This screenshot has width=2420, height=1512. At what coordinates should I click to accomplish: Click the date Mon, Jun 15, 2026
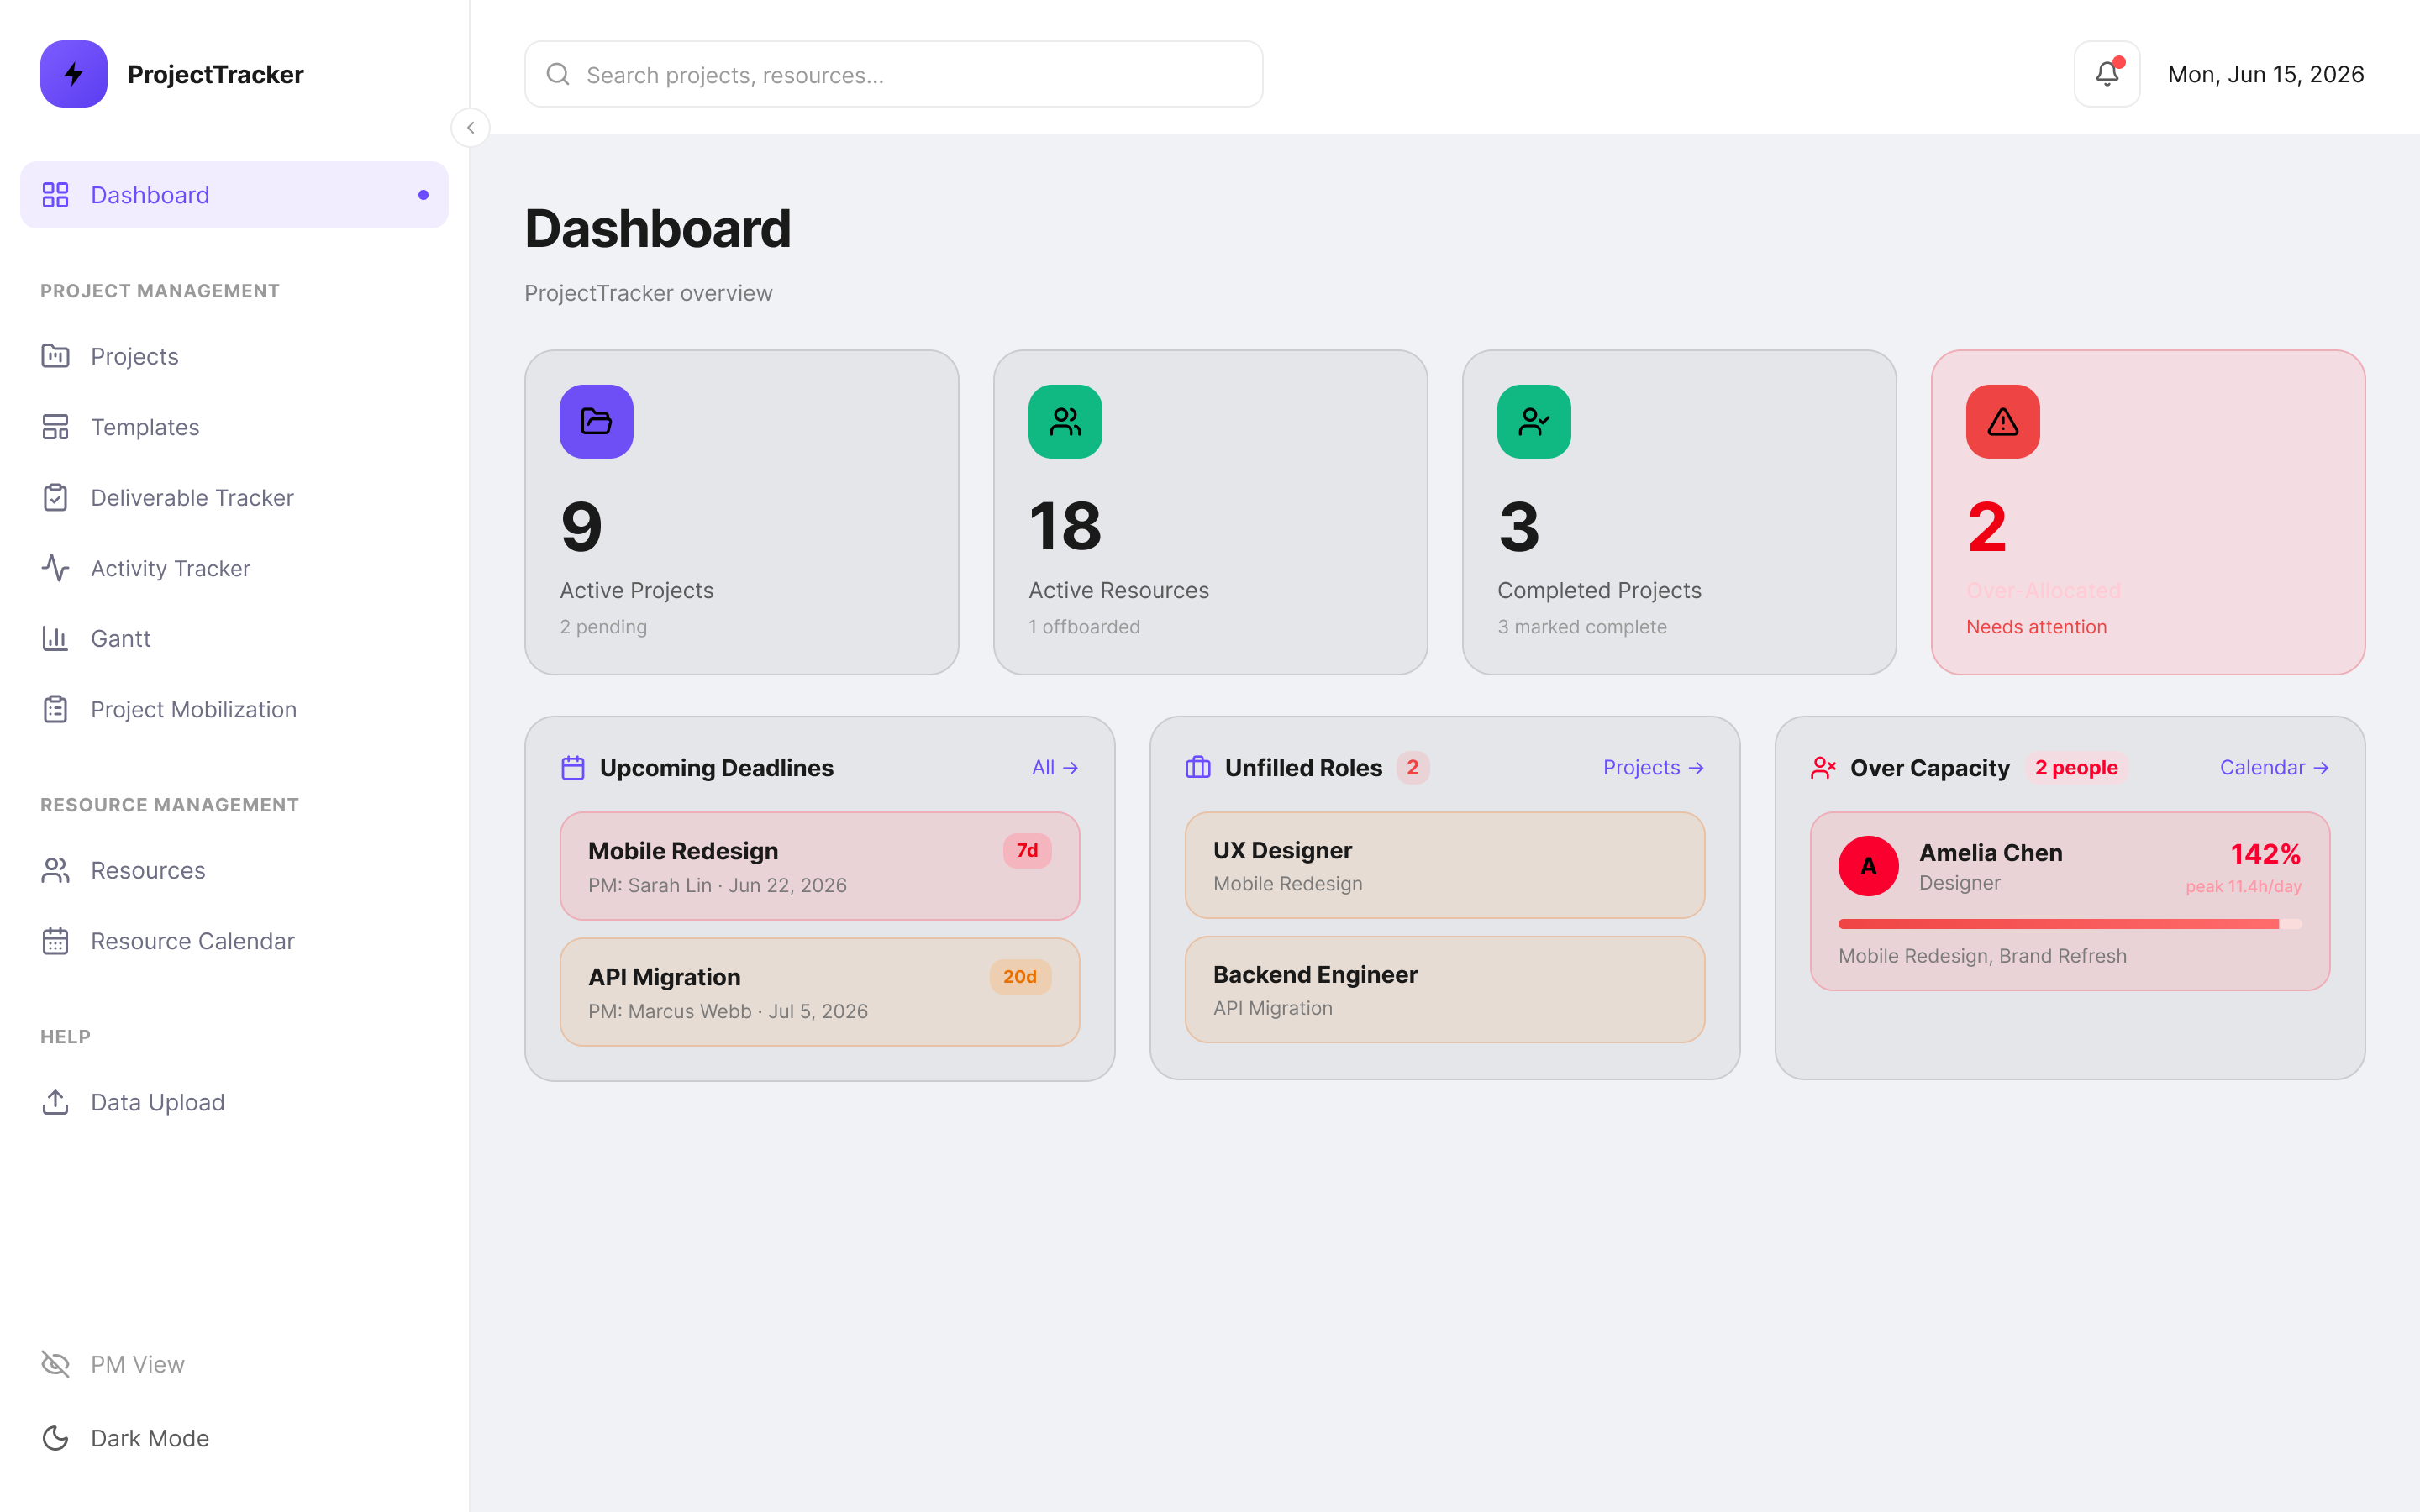[x=2265, y=74]
